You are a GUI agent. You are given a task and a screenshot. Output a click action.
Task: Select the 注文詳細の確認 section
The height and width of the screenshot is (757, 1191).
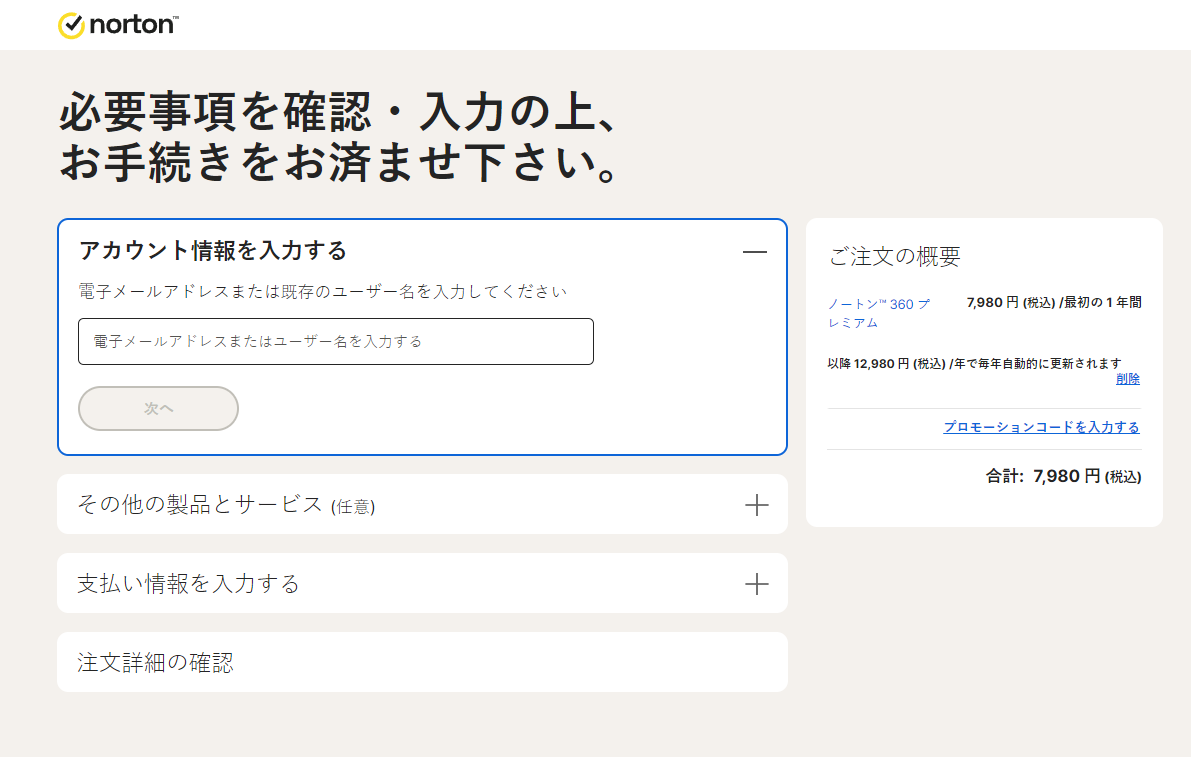coord(422,662)
